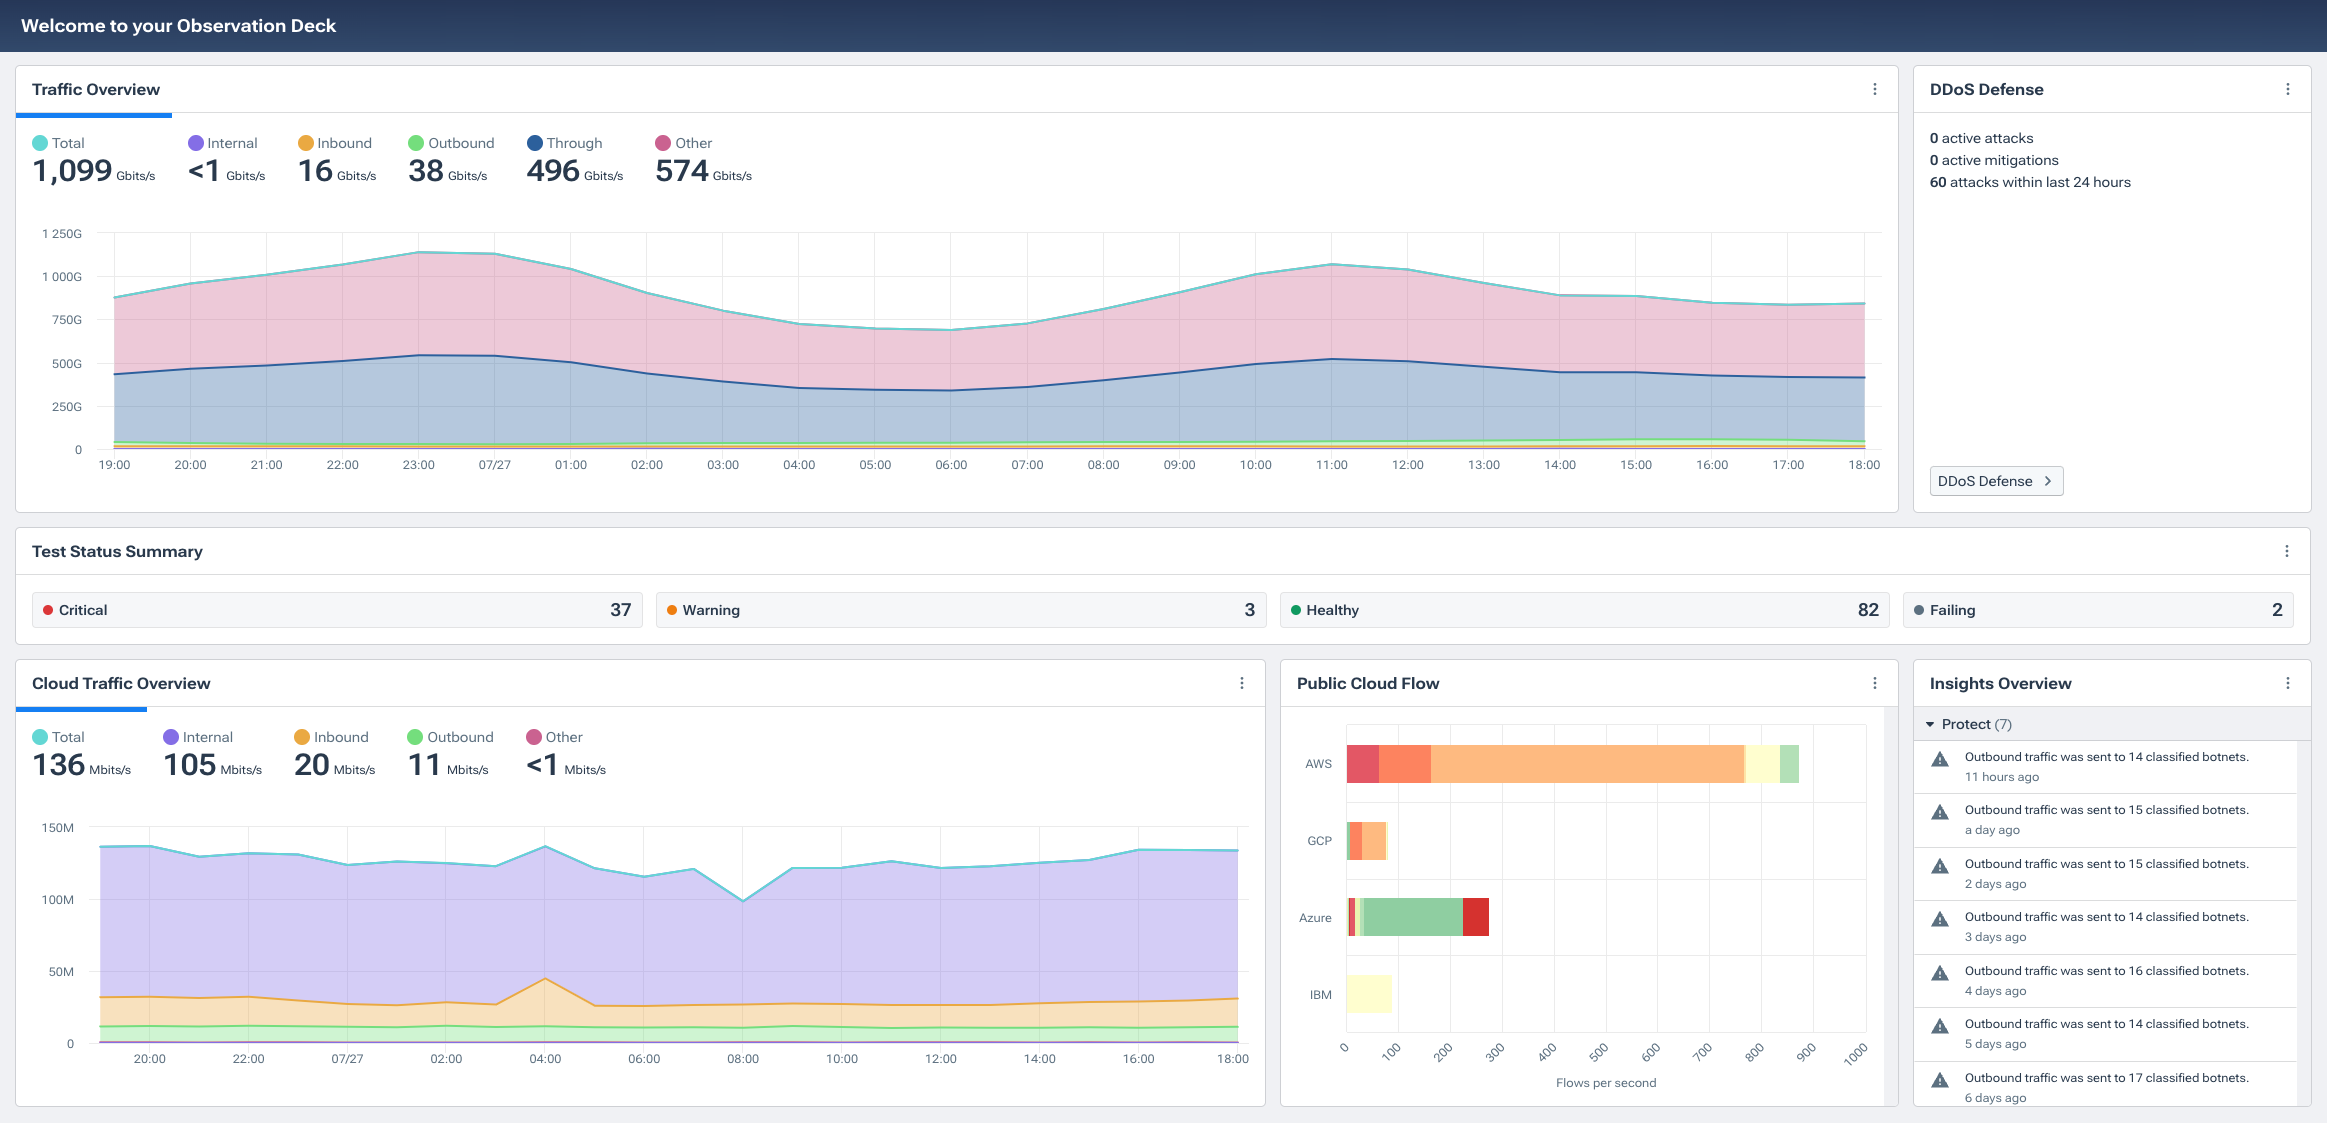2327x1123 pixels.
Task: Click the Public Cloud Flow panel title
Action: pos(1368,683)
